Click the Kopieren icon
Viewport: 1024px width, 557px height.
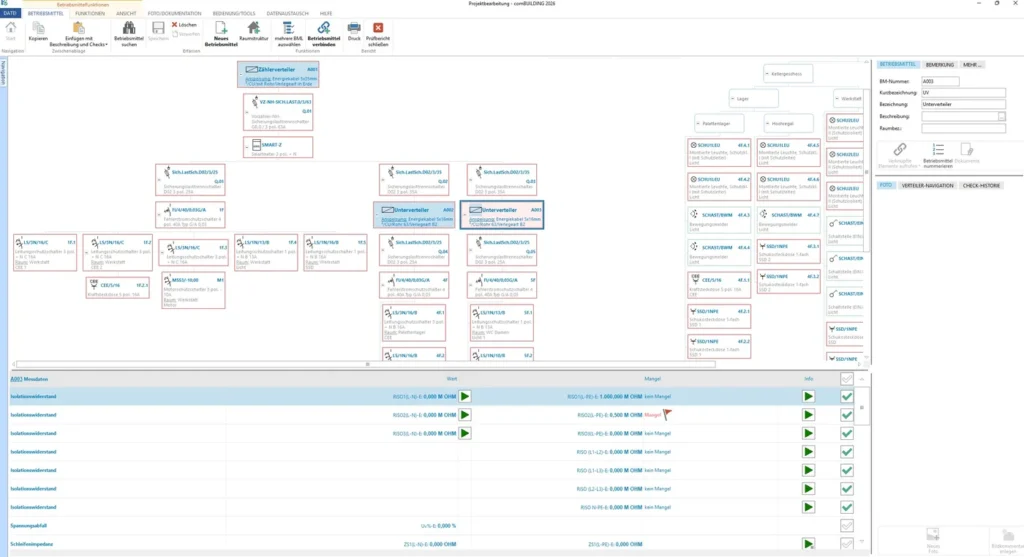(38, 28)
